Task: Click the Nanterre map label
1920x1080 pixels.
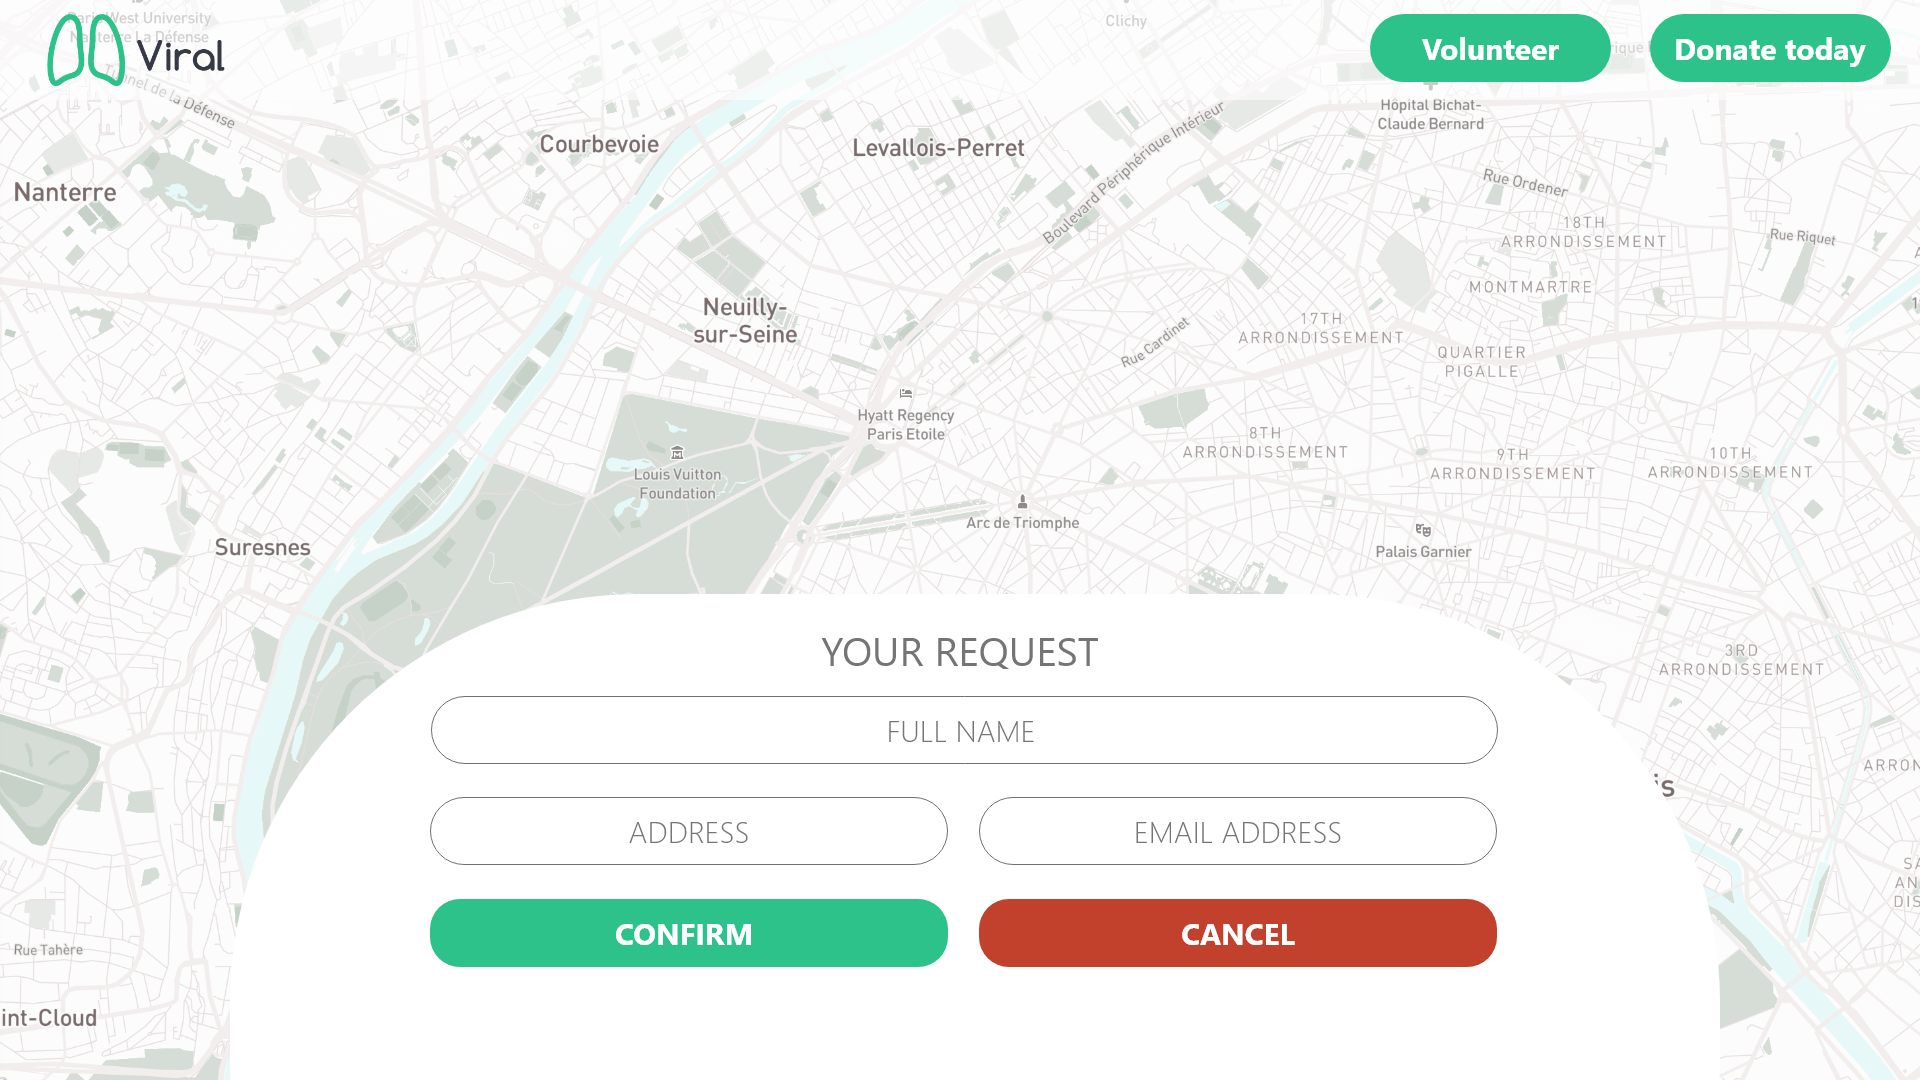Action: click(65, 192)
